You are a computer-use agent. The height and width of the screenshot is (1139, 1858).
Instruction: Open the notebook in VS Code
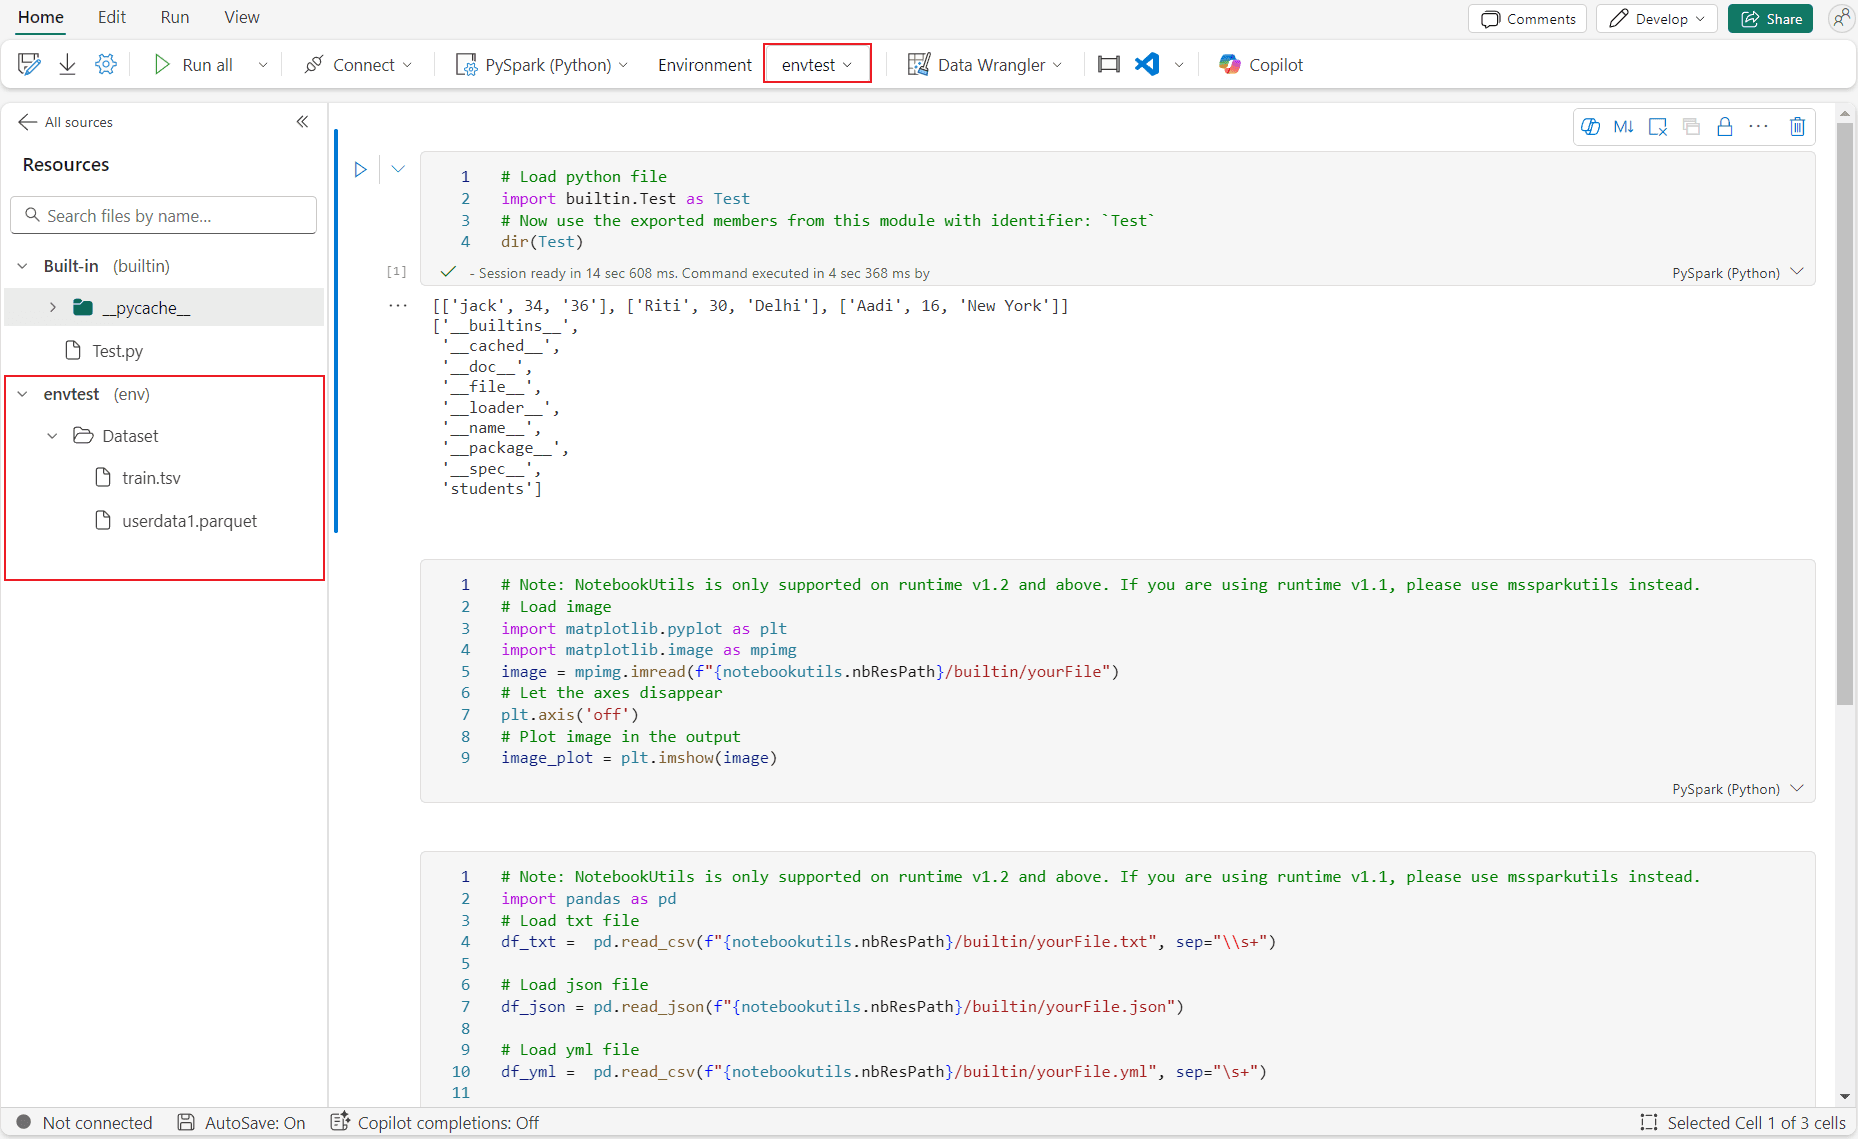point(1146,64)
